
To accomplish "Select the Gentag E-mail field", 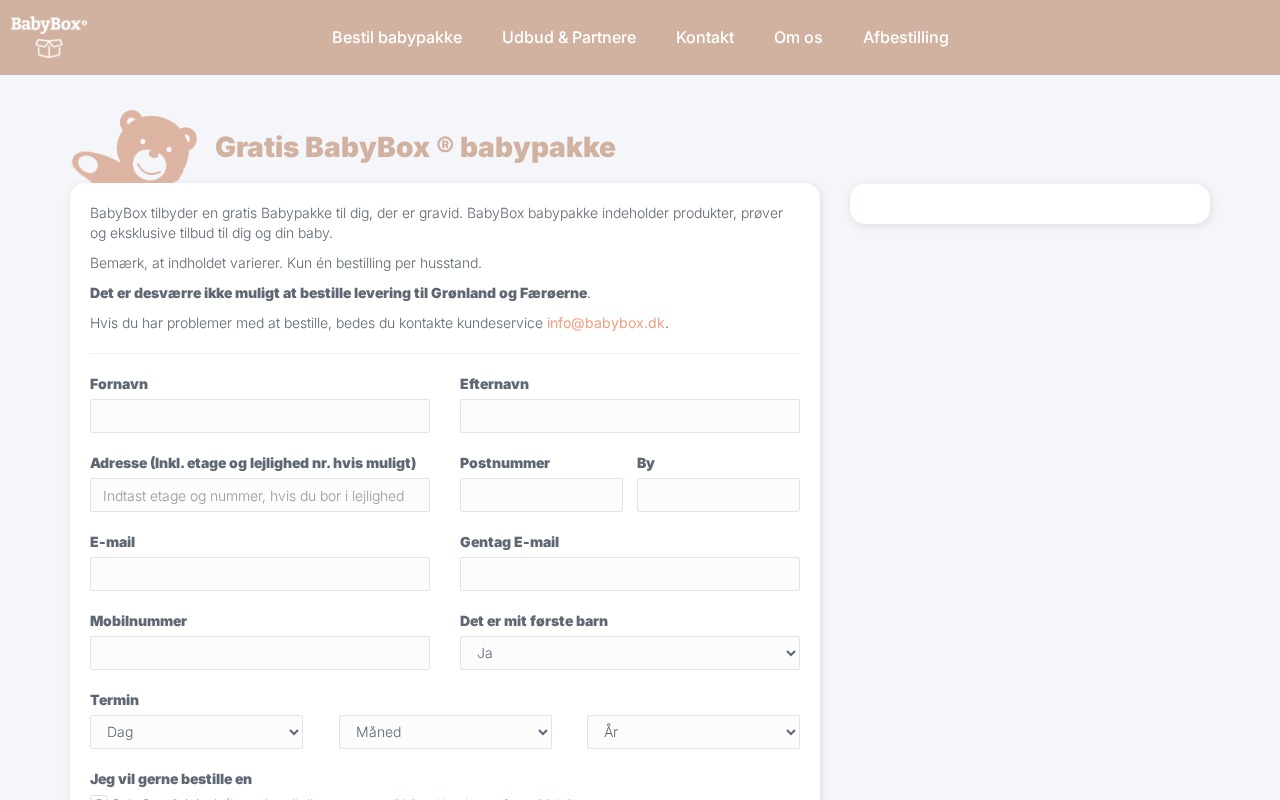I will (x=630, y=574).
